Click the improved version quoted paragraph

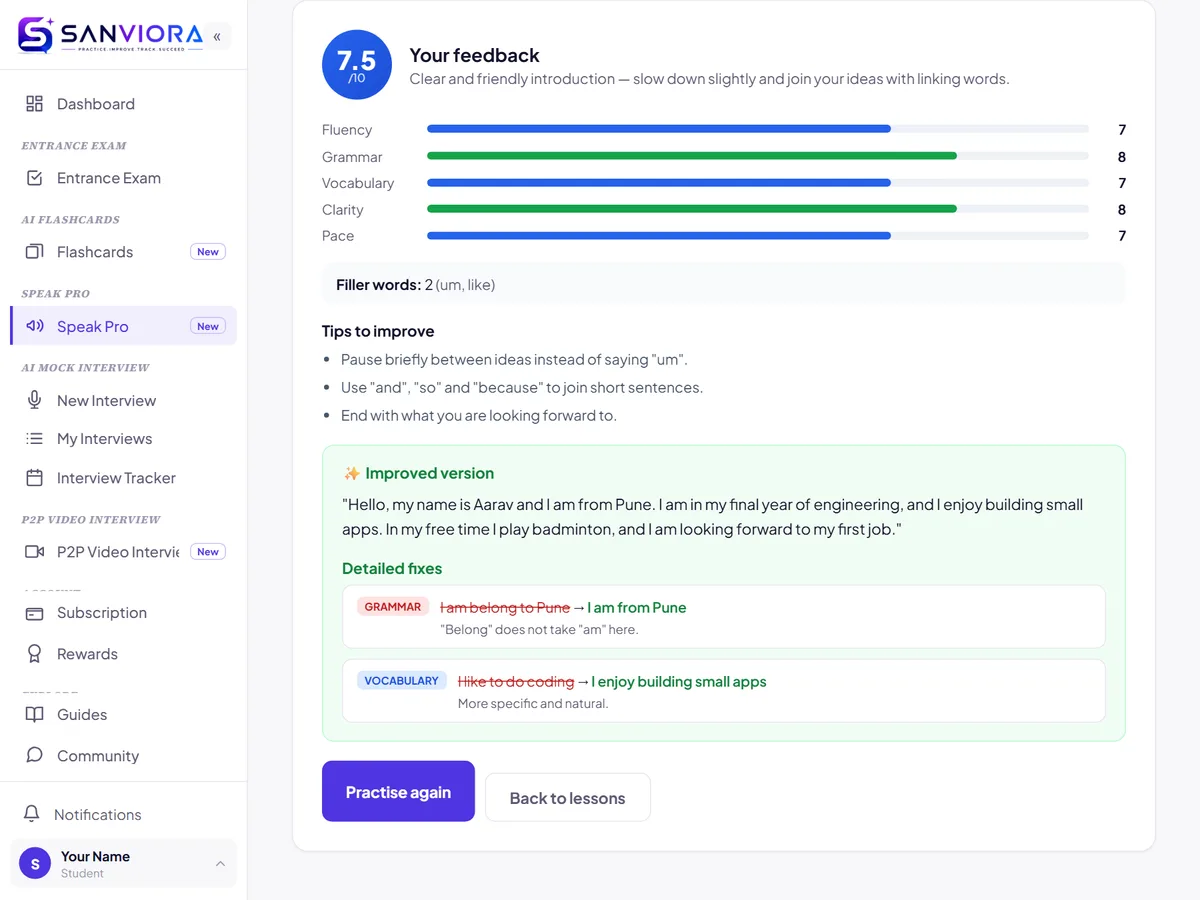(x=713, y=517)
